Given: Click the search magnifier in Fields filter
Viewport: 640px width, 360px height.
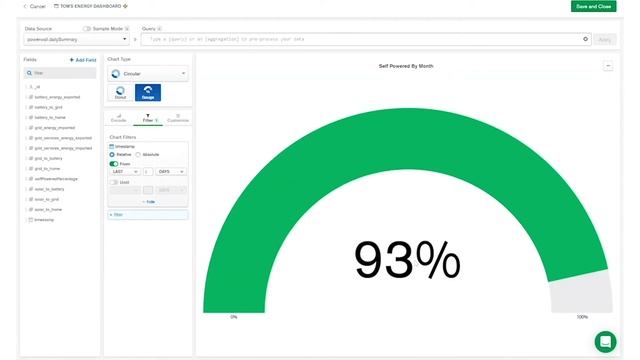Looking at the screenshot, I should pos(29,73).
